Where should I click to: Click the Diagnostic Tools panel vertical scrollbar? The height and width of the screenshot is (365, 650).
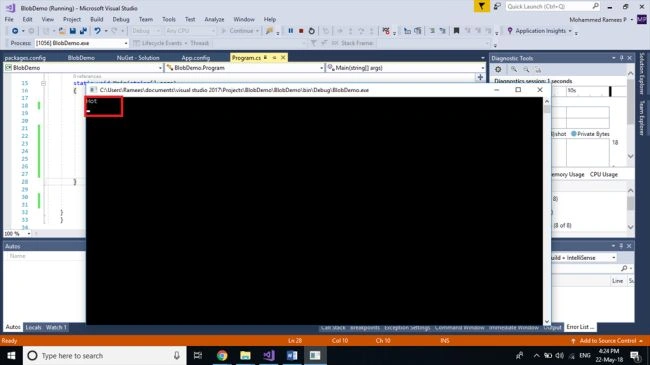(631, 114)
